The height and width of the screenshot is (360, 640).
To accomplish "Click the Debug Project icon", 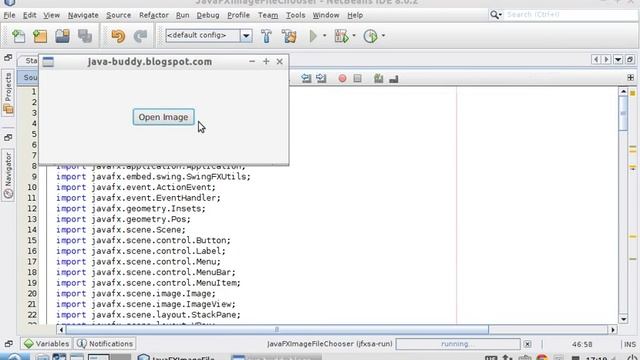I will (x=341, y=36).
